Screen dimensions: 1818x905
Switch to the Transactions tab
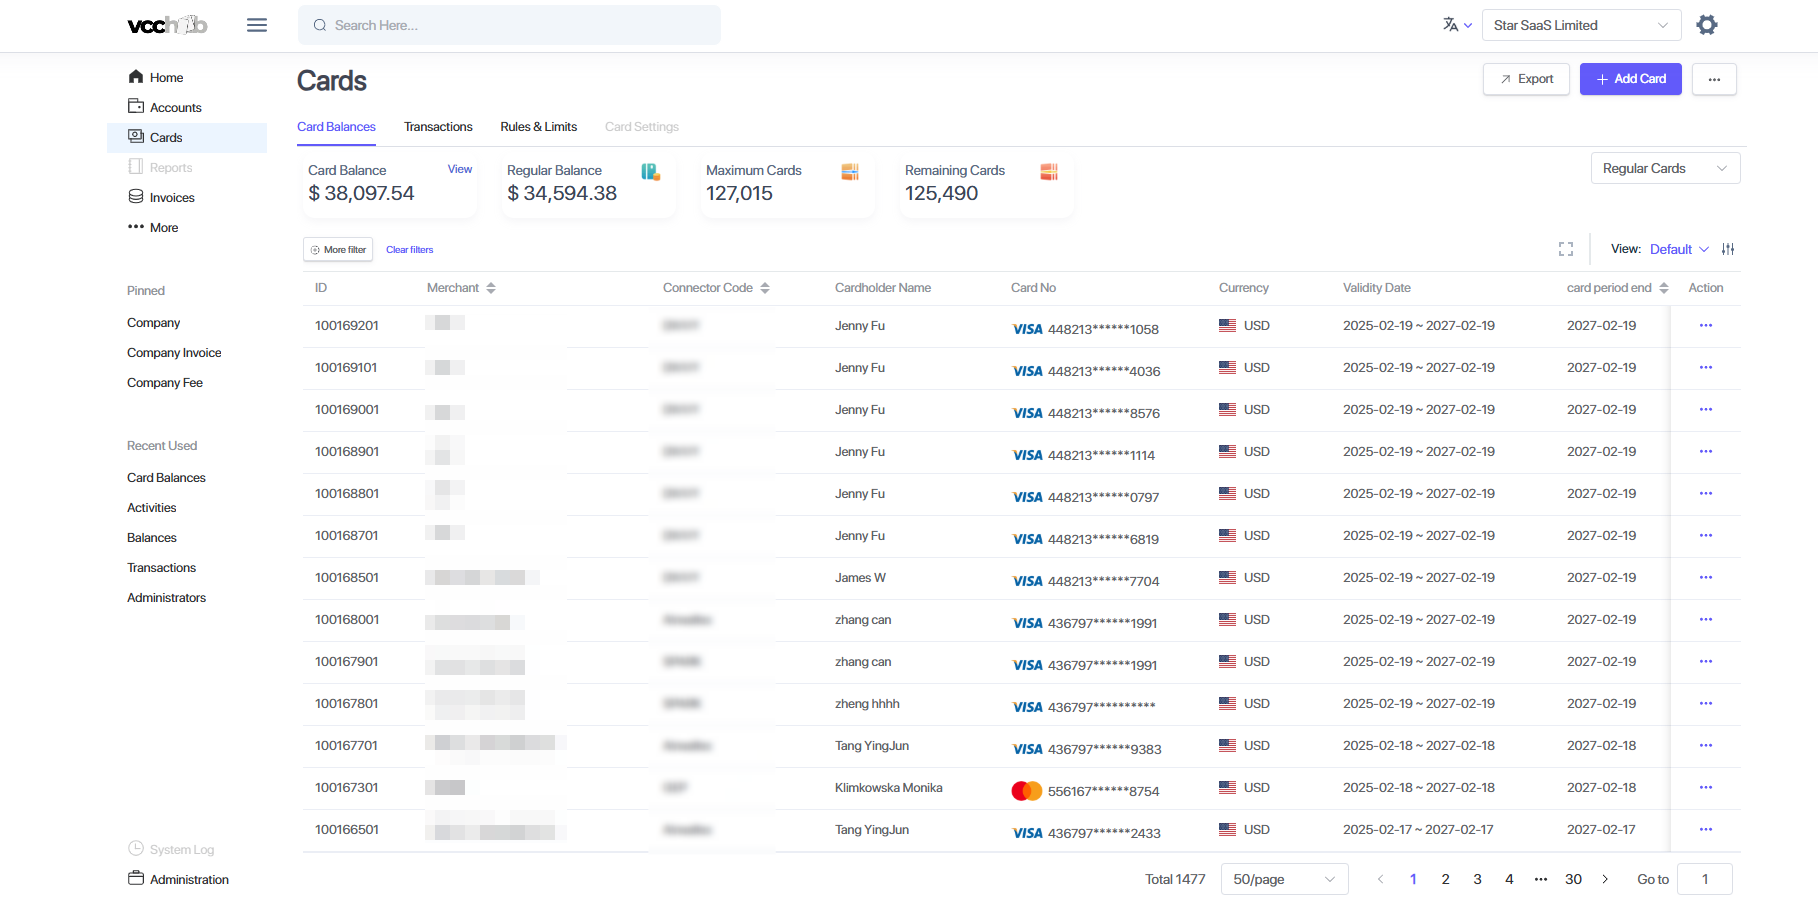click(438, 127)
